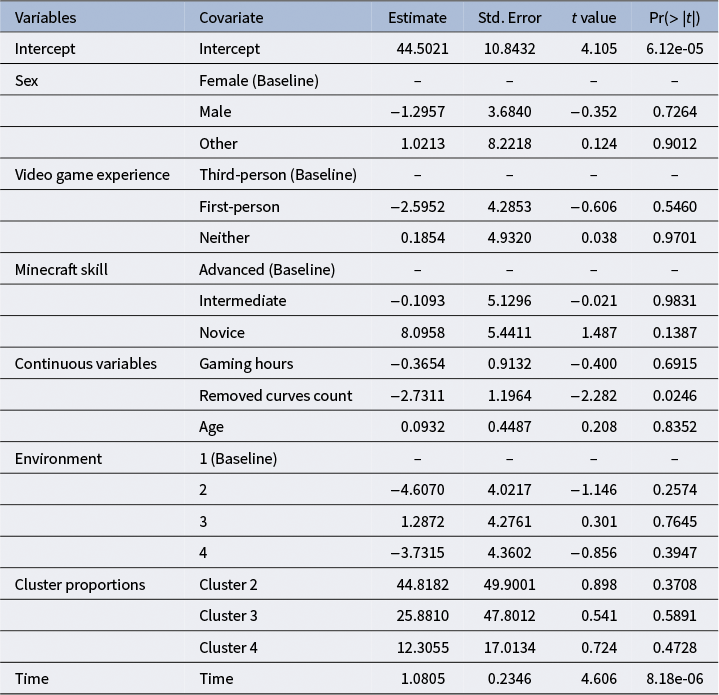Click the Gaming hours covariate
The width and height of the screenshot is (719, 695).
point(246,364)
